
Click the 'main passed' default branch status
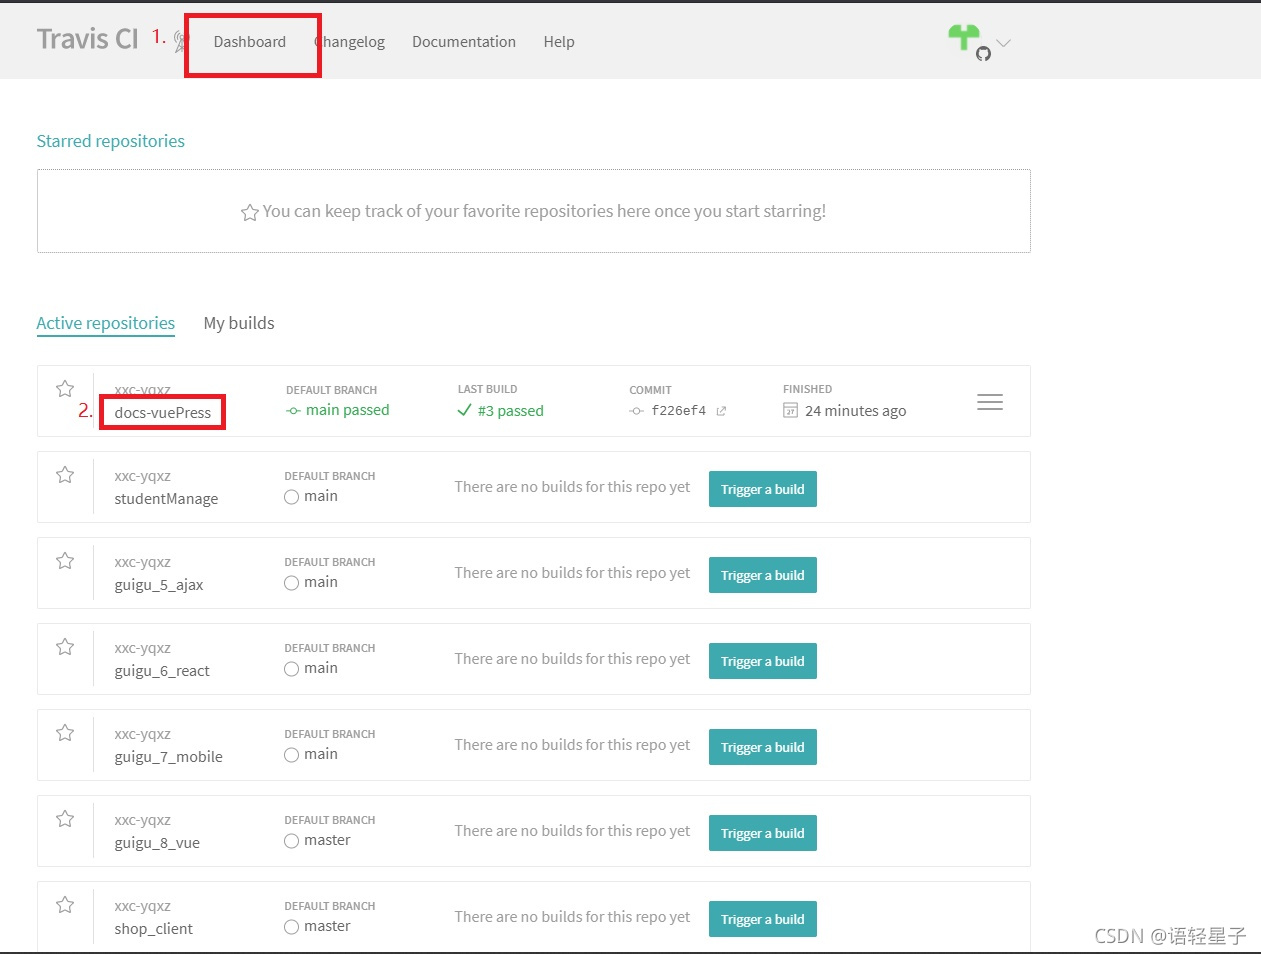tap(338, 410)
